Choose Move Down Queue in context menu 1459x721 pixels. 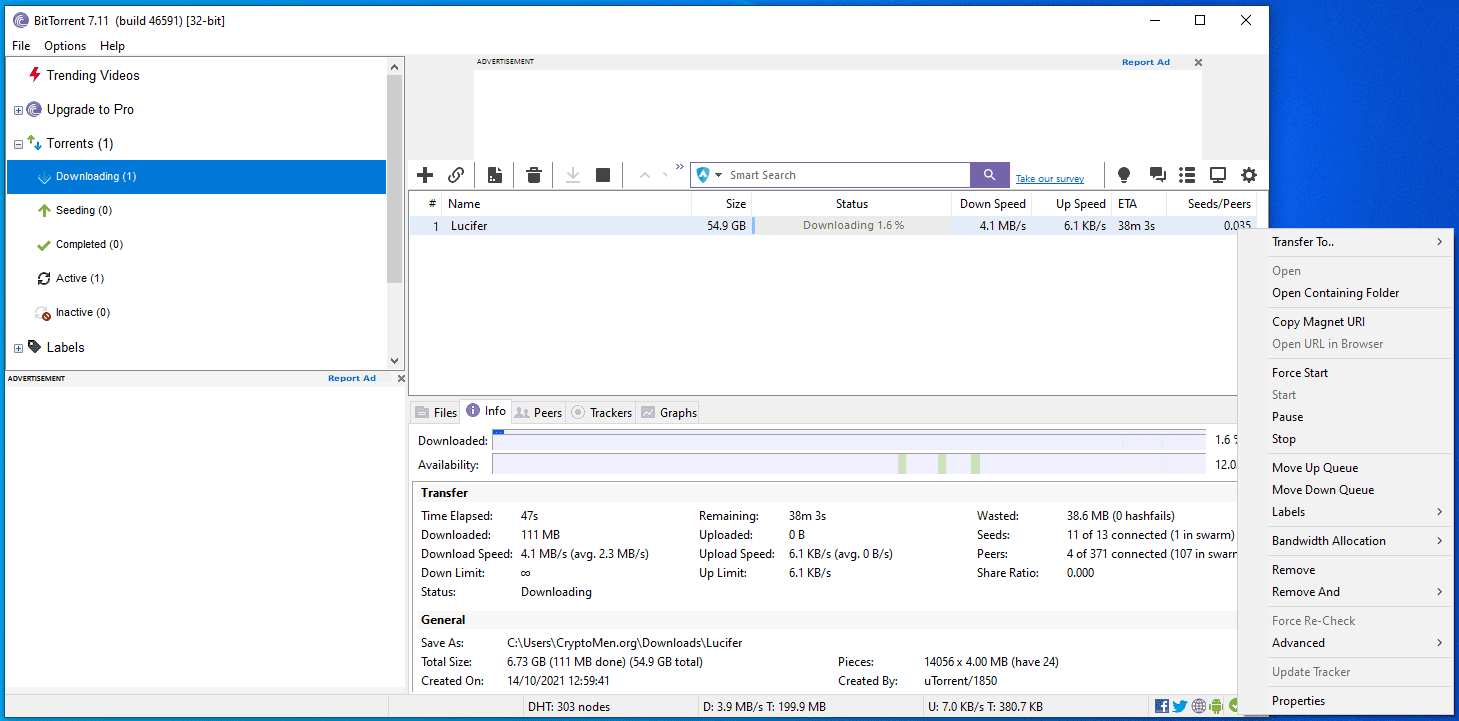[x=1346, y=490]
